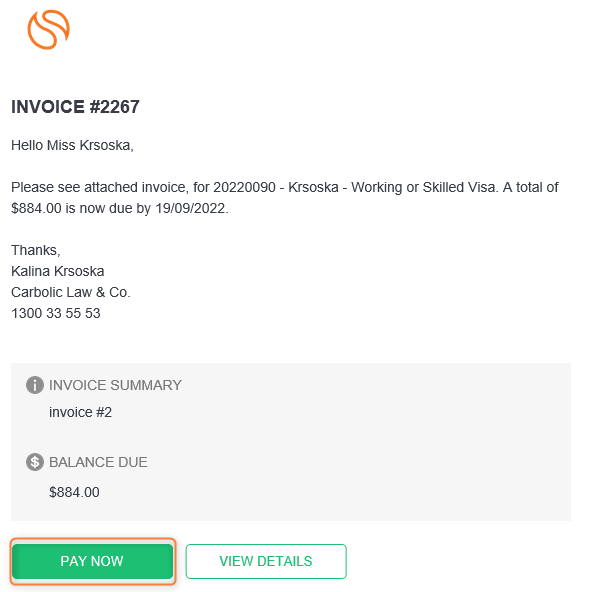Click the matter number 20220090
The width and height of the screenshot is (592, 592).
(x=245, y=187)
